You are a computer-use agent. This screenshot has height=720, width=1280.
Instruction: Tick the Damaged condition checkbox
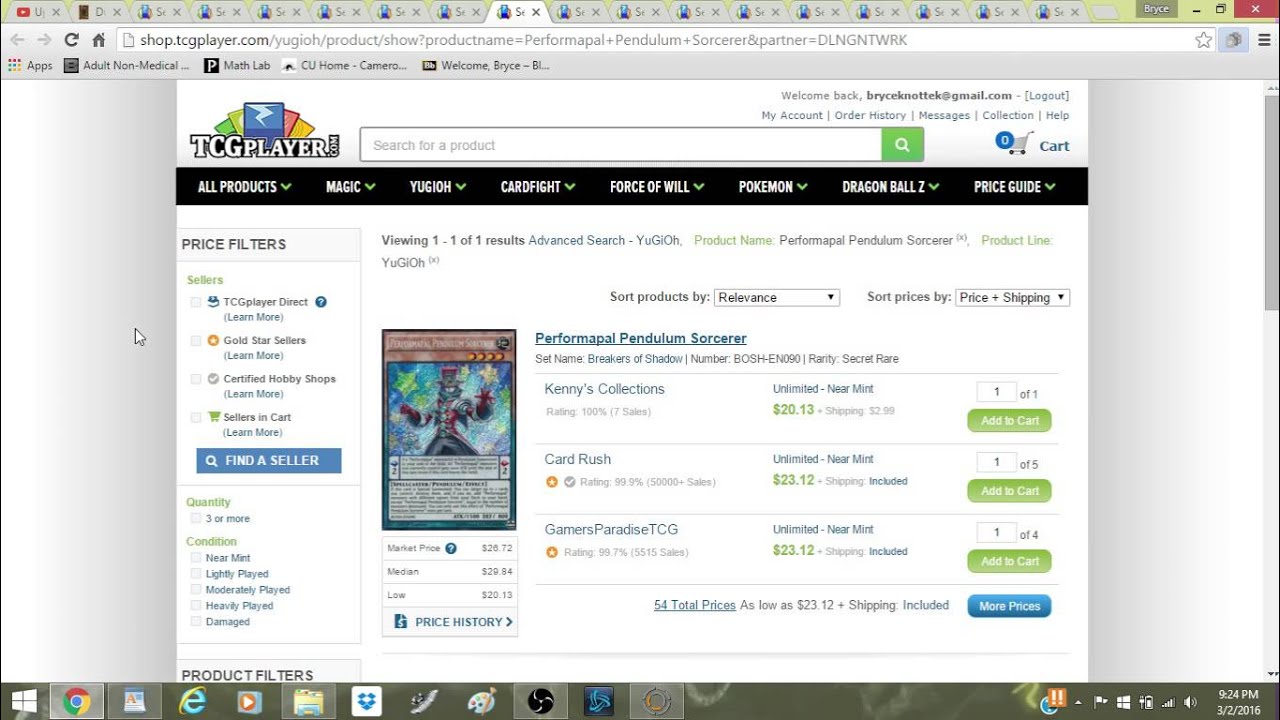point(196,622)
